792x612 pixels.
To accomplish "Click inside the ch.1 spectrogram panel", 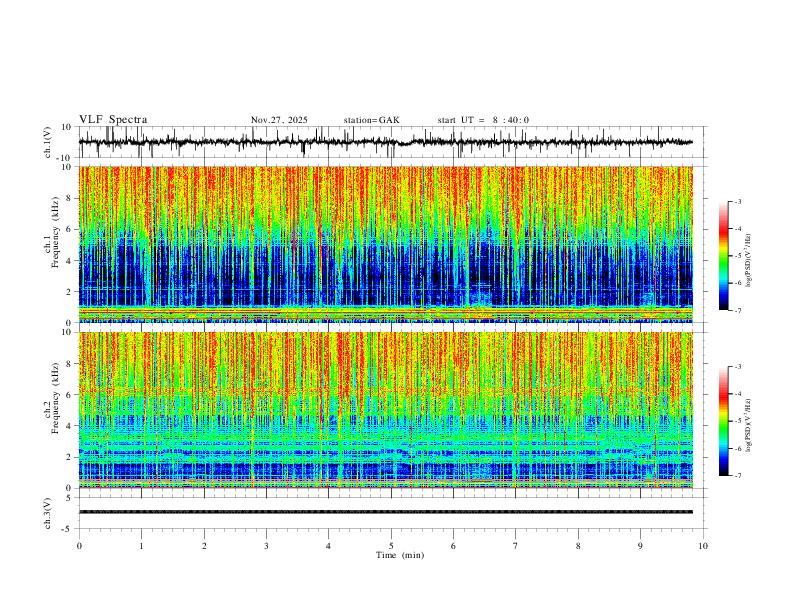I will pos(385,244).
